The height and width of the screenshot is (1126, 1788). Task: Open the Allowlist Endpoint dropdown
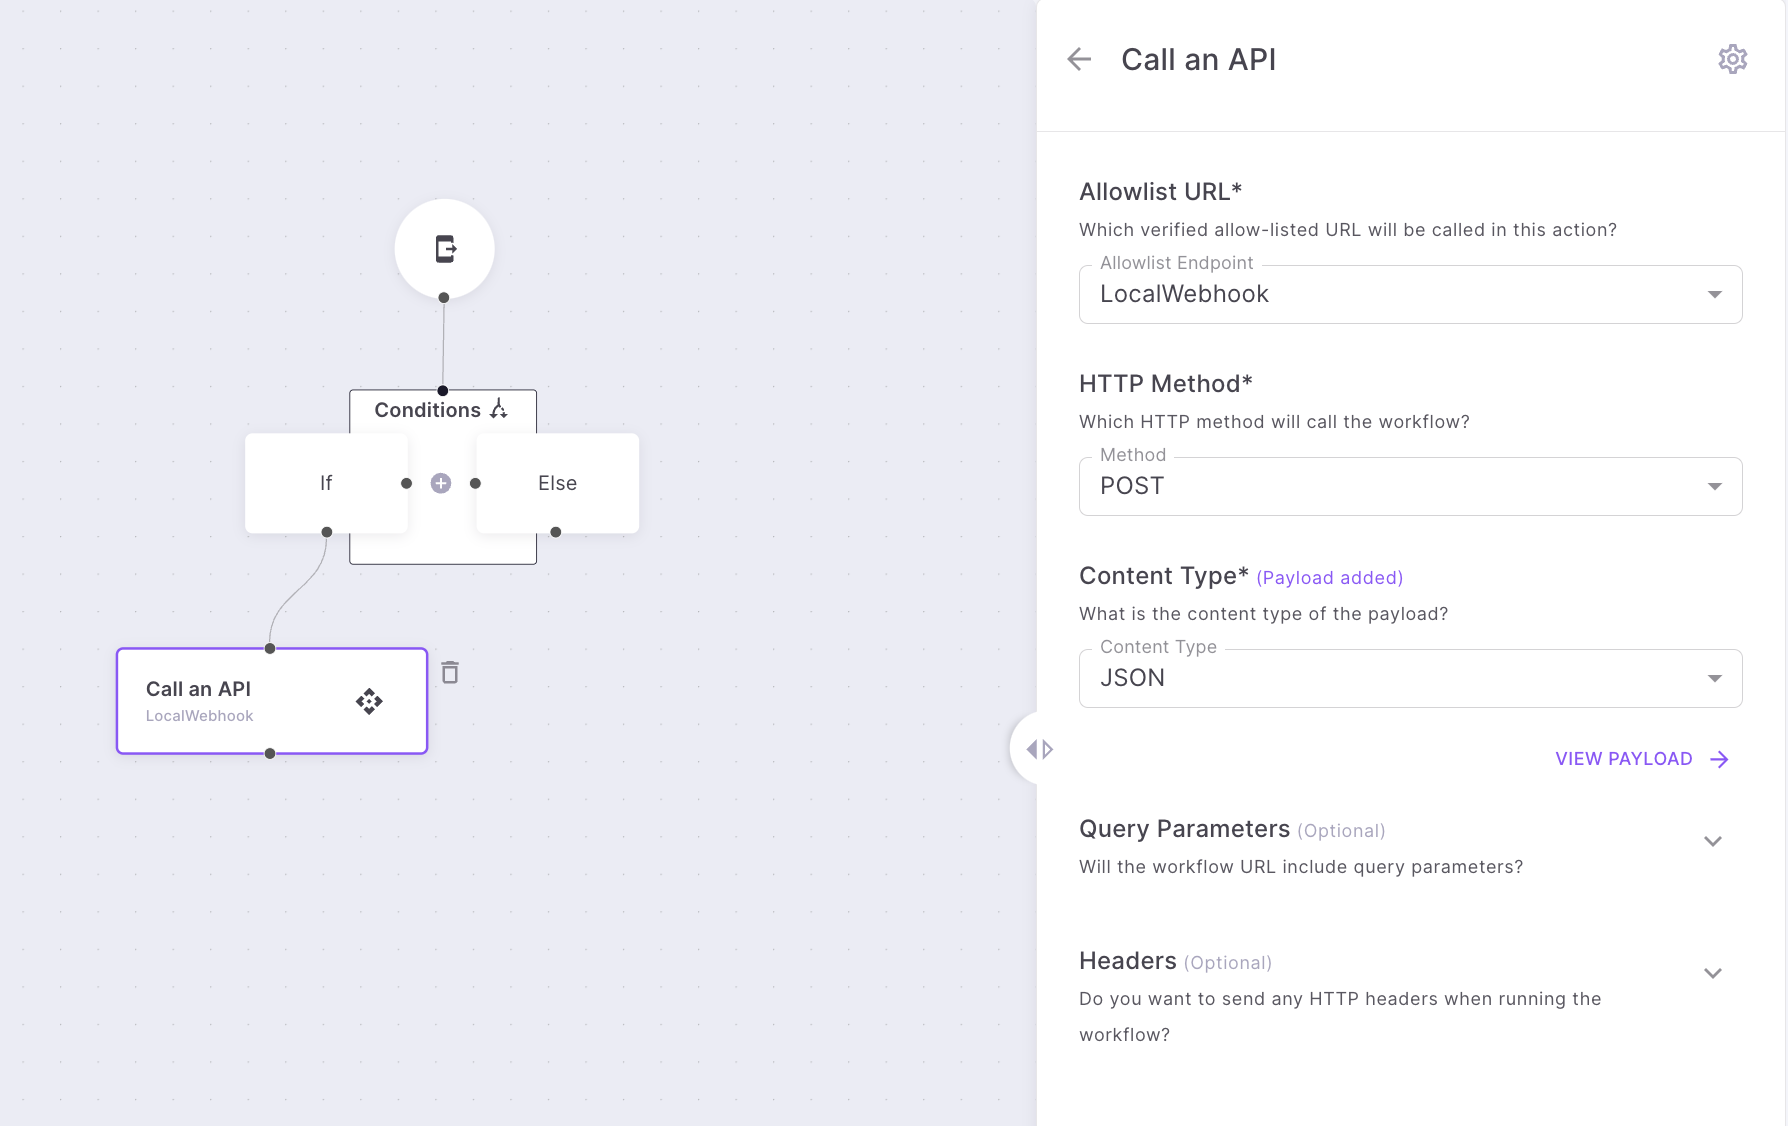pyautogui.click(x=1410, y=294)
